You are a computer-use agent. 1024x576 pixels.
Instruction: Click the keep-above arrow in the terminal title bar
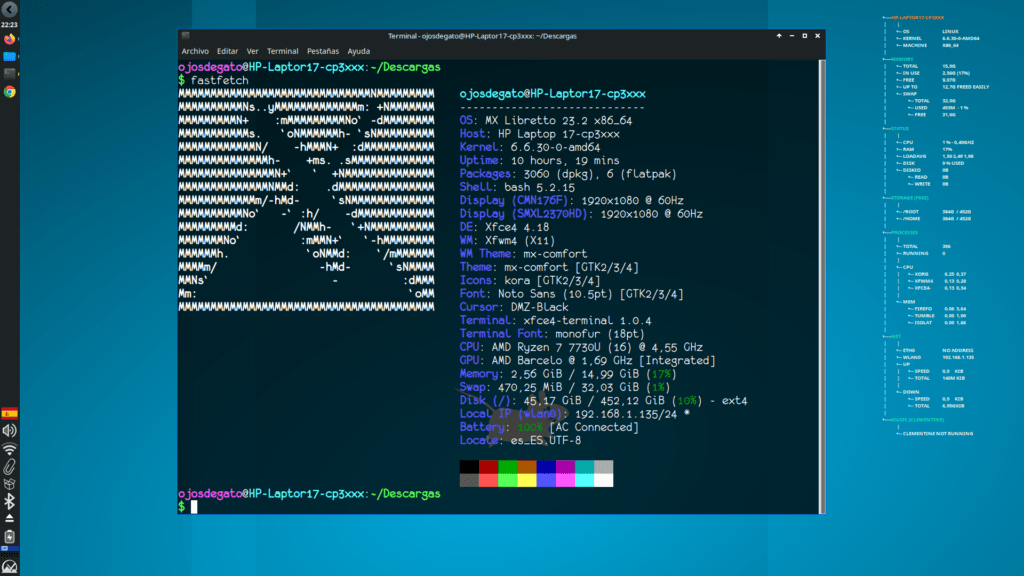tap(779, 36)
